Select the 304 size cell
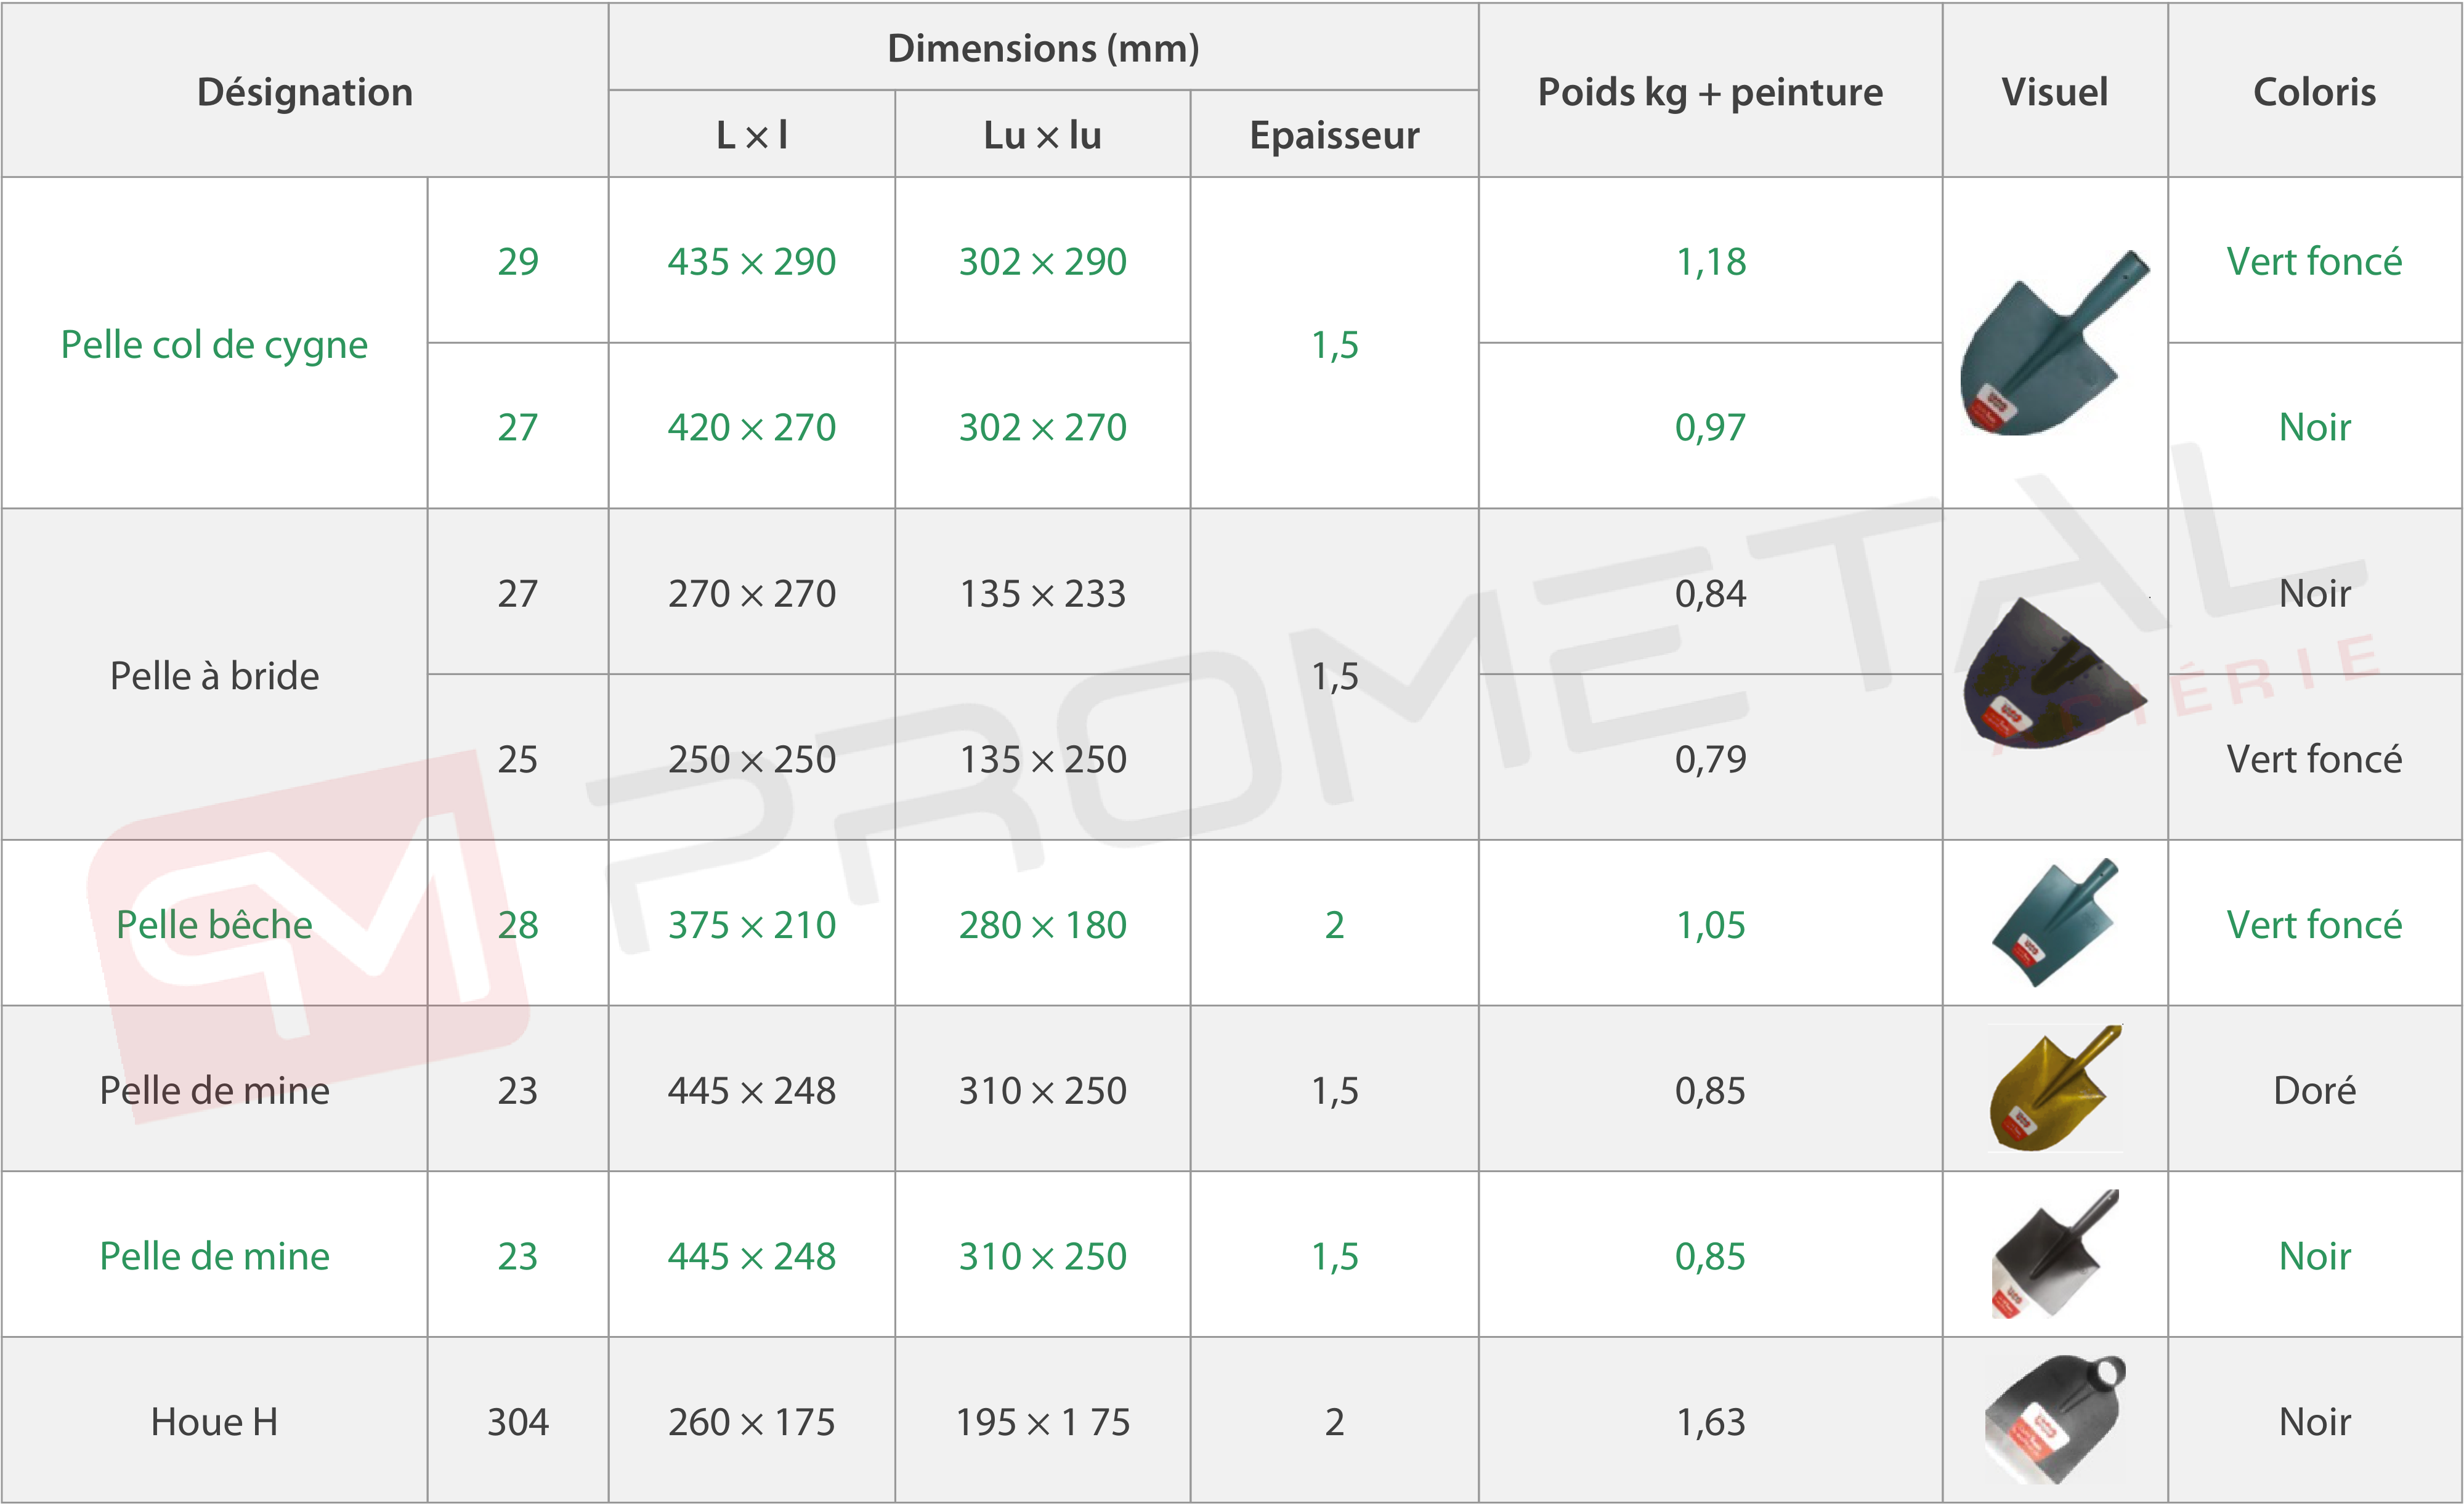Viewport: 2464px width, 1506px height. click(x=518, y=1421)
